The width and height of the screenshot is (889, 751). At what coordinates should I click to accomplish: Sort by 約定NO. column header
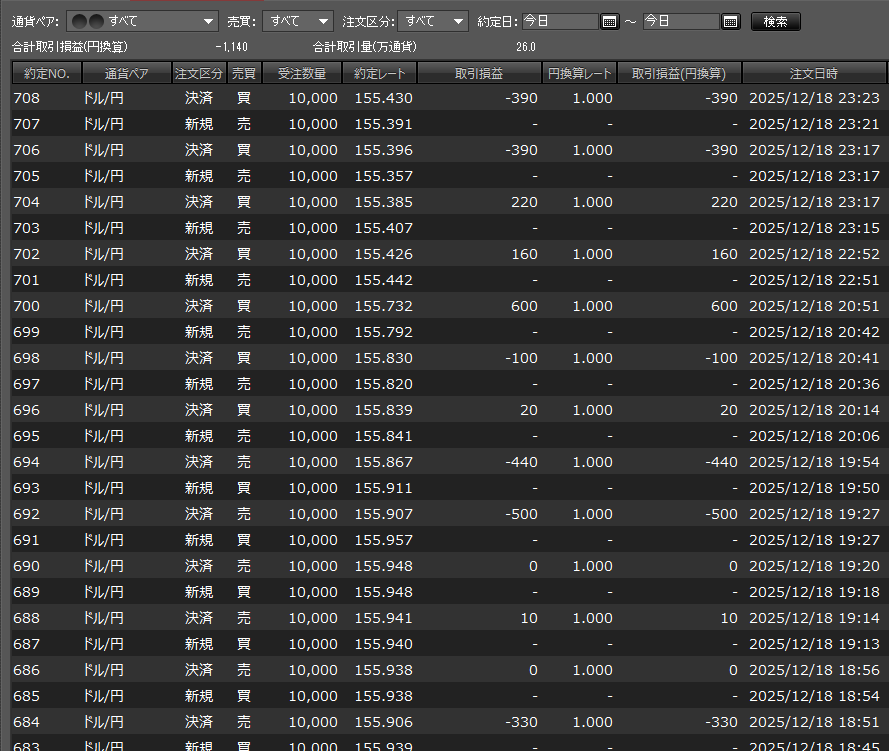pos(46,73)
